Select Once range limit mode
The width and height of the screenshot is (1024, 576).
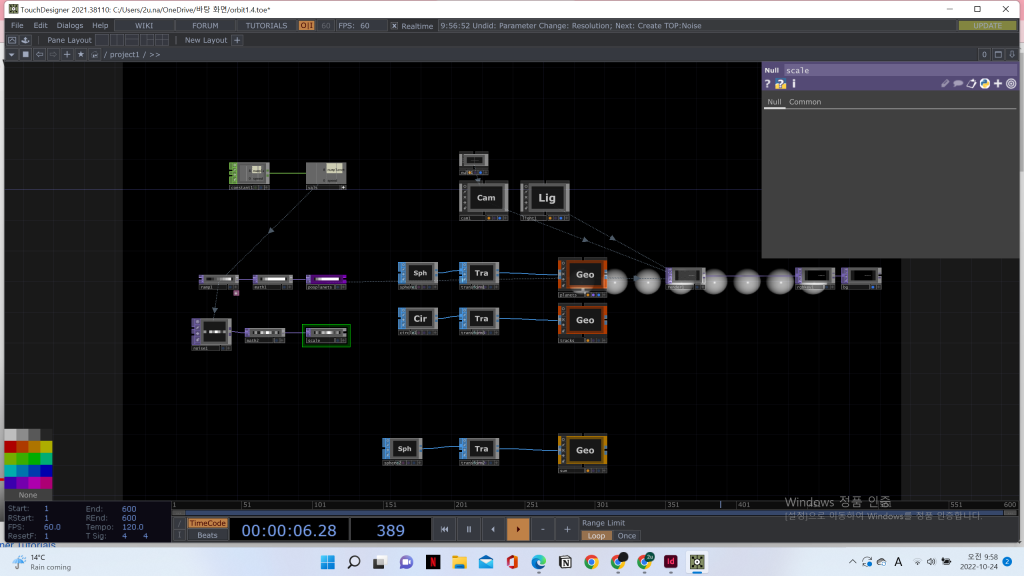pyautogui.click(x=627, y=536)
